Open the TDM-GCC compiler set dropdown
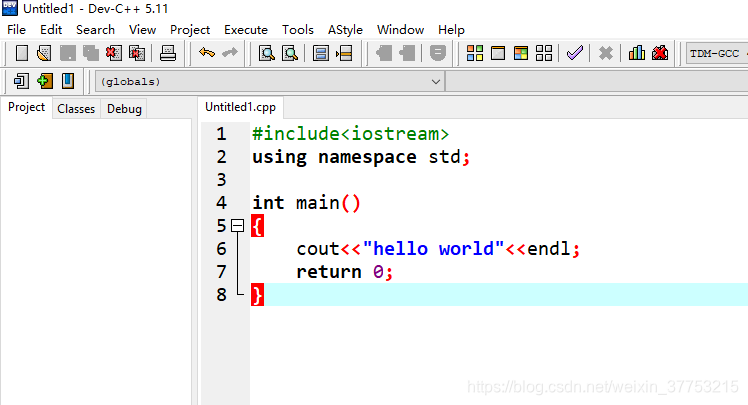The image size is (748, 405). (717, 53)
